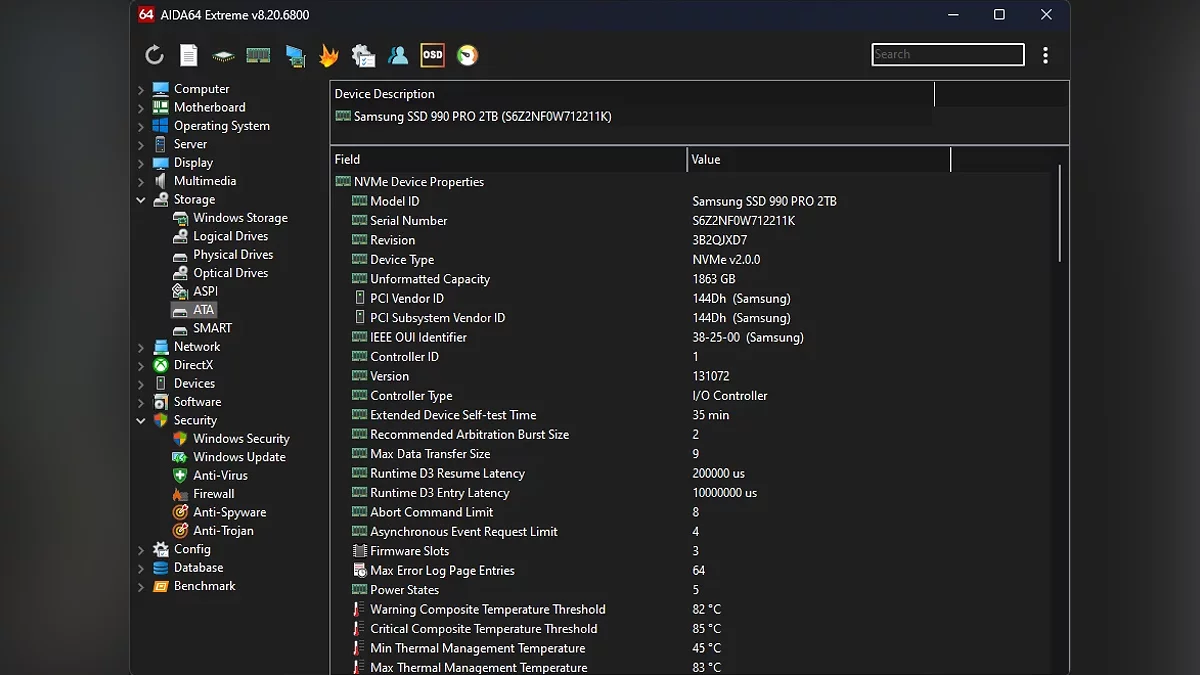Click the Refresh toolbar icon
The width and height of the screenshot is (1200, 675).
click(x=154, y=55)
